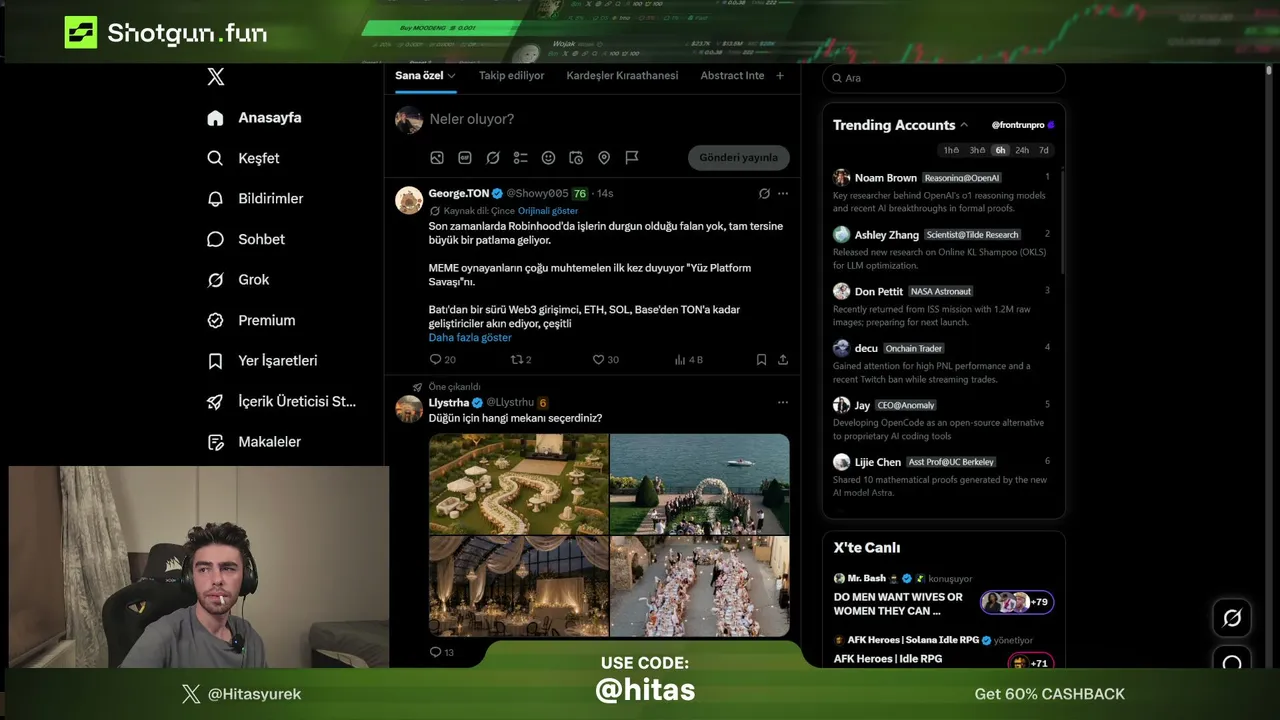Click the flag icon in composer
The width and height of the screenshot is (1280, 720).
632,158
